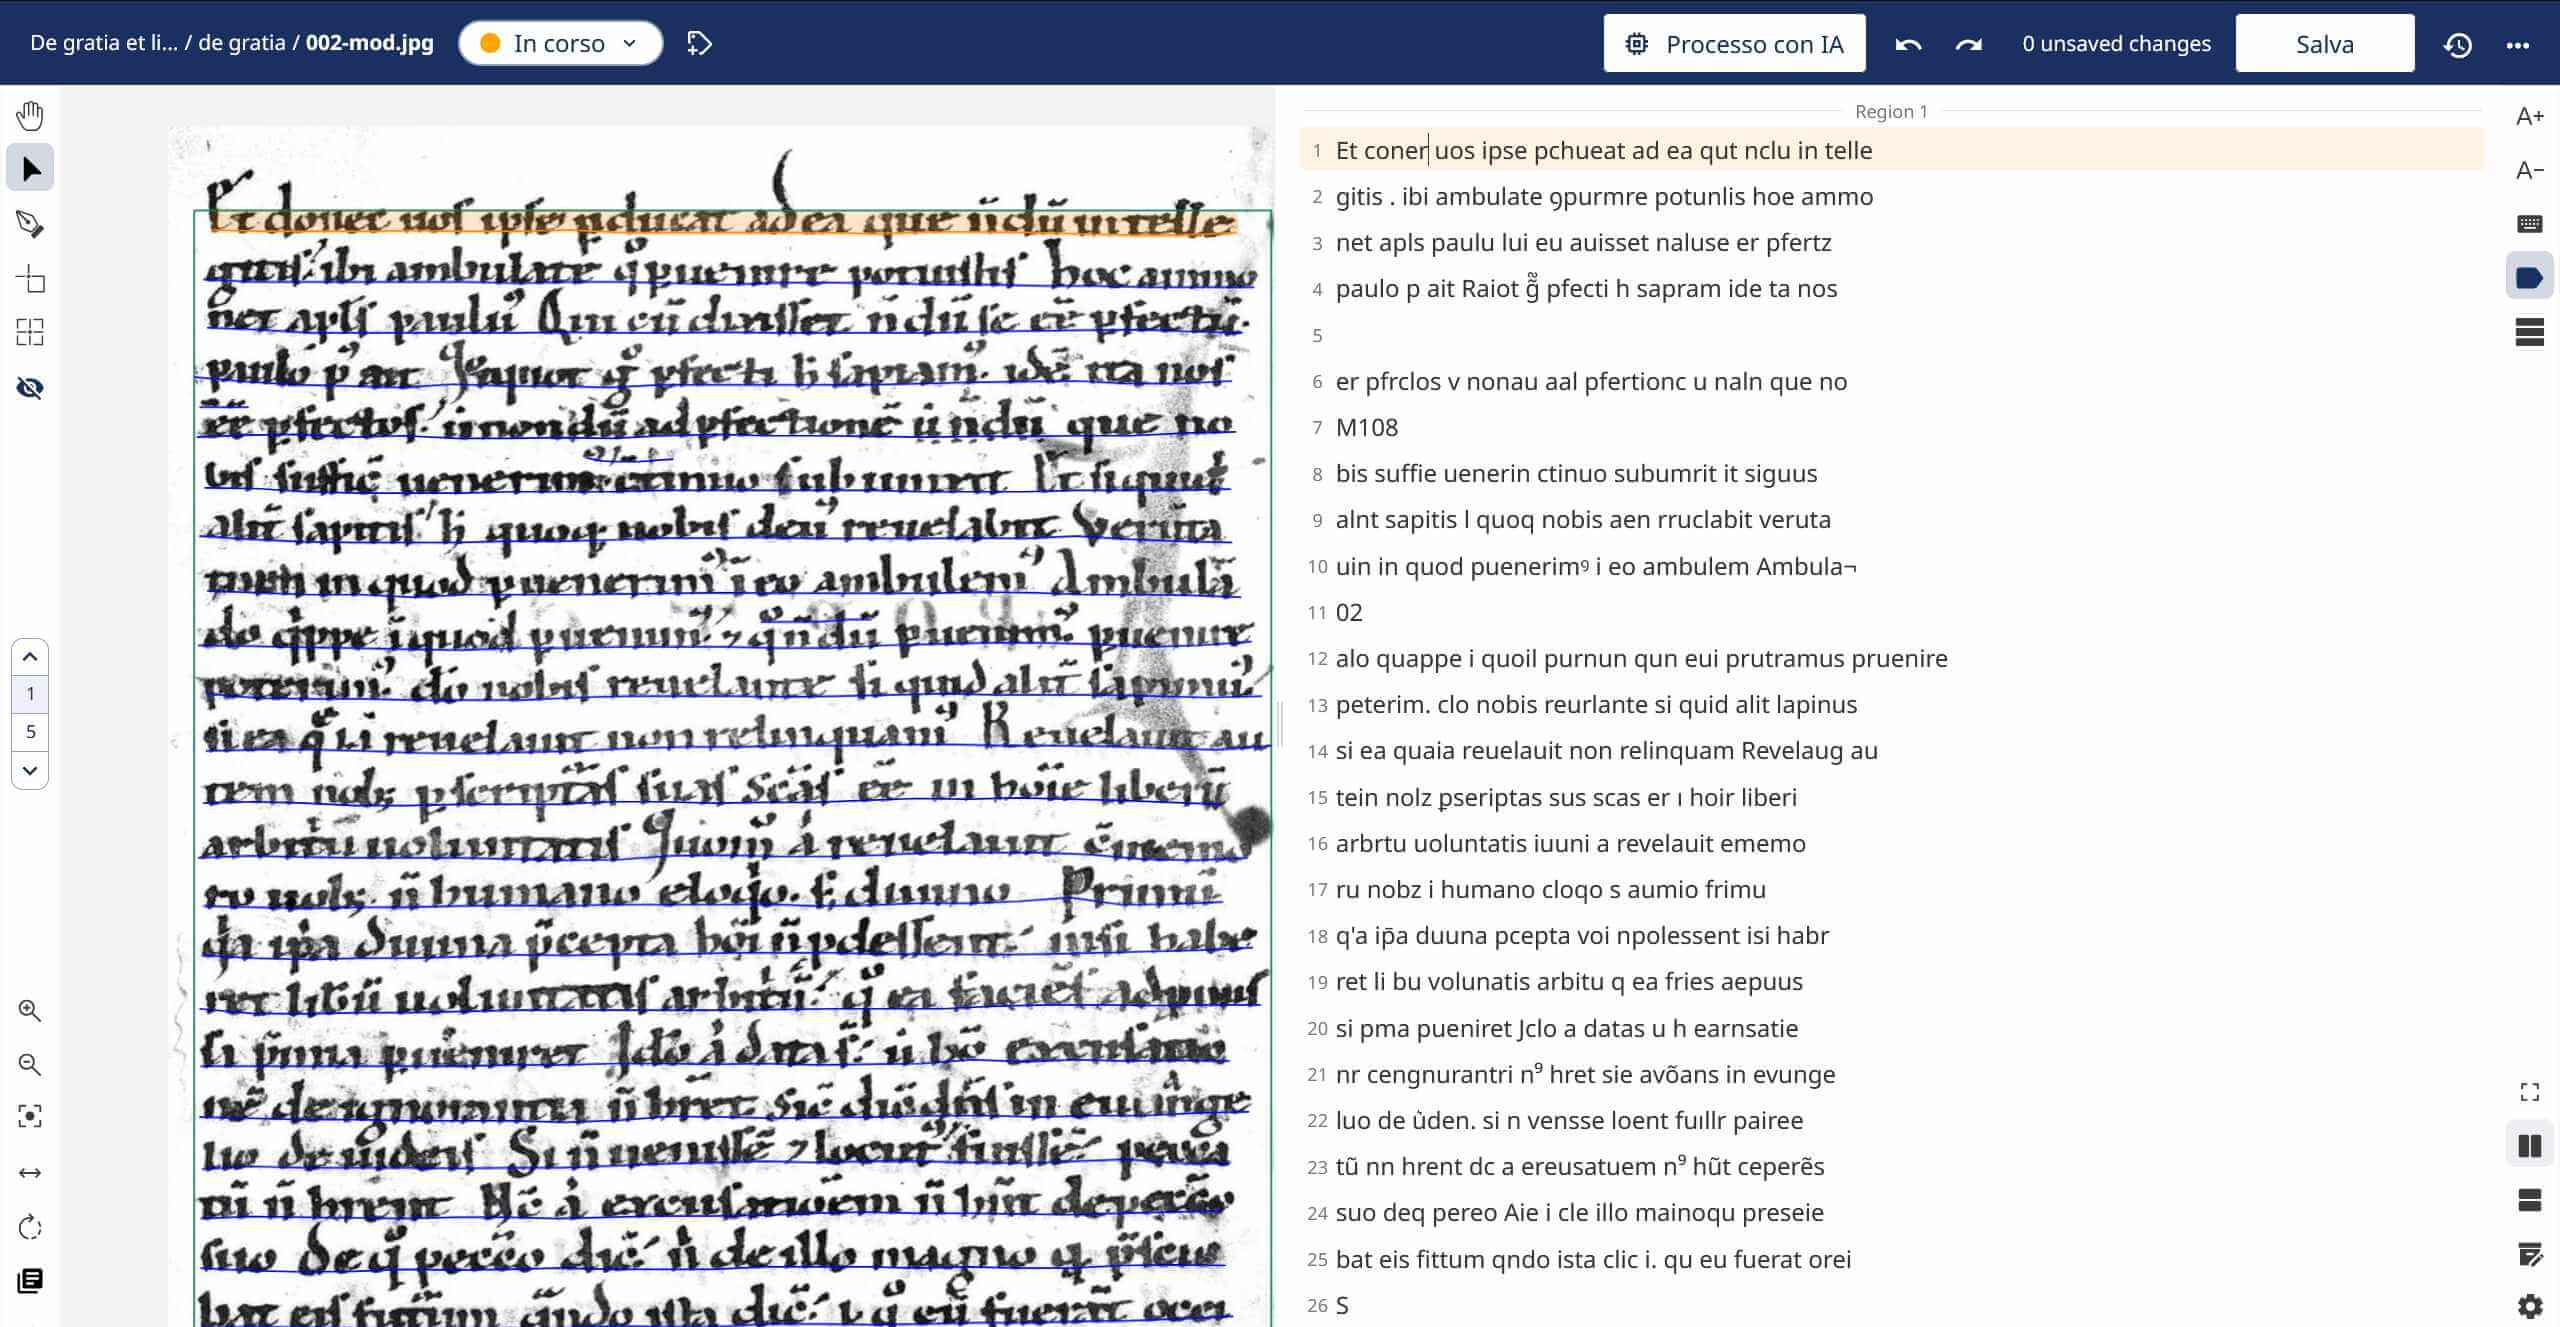Open the tag label icon in header

point(699,43)
